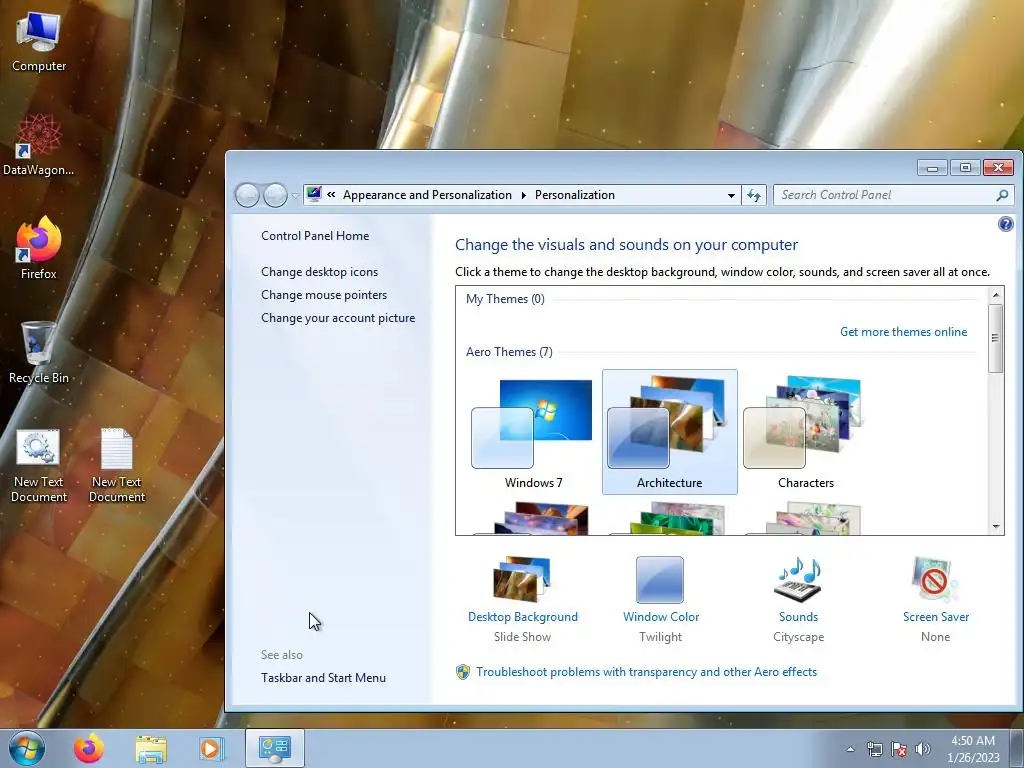Open Change mouse pointers link
The image size is (1024, 768).
click(324, 295)
